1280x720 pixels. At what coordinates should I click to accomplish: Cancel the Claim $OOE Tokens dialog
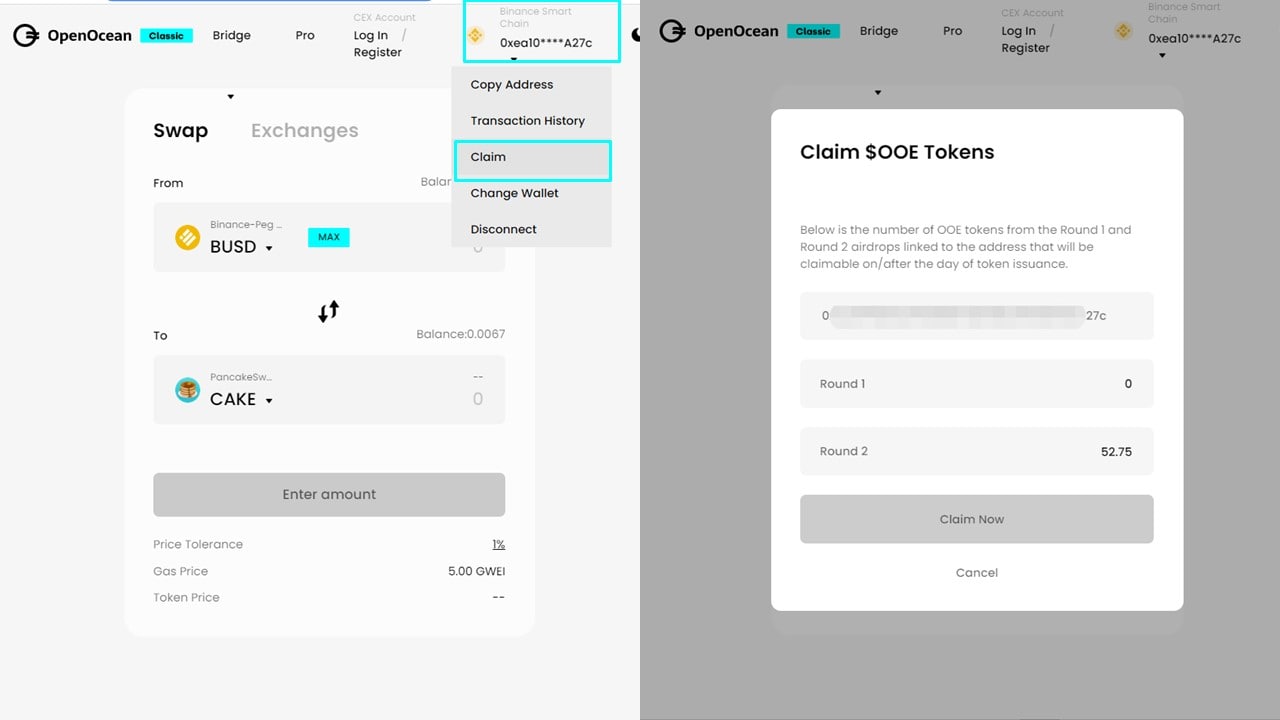[x=977, y=573]
